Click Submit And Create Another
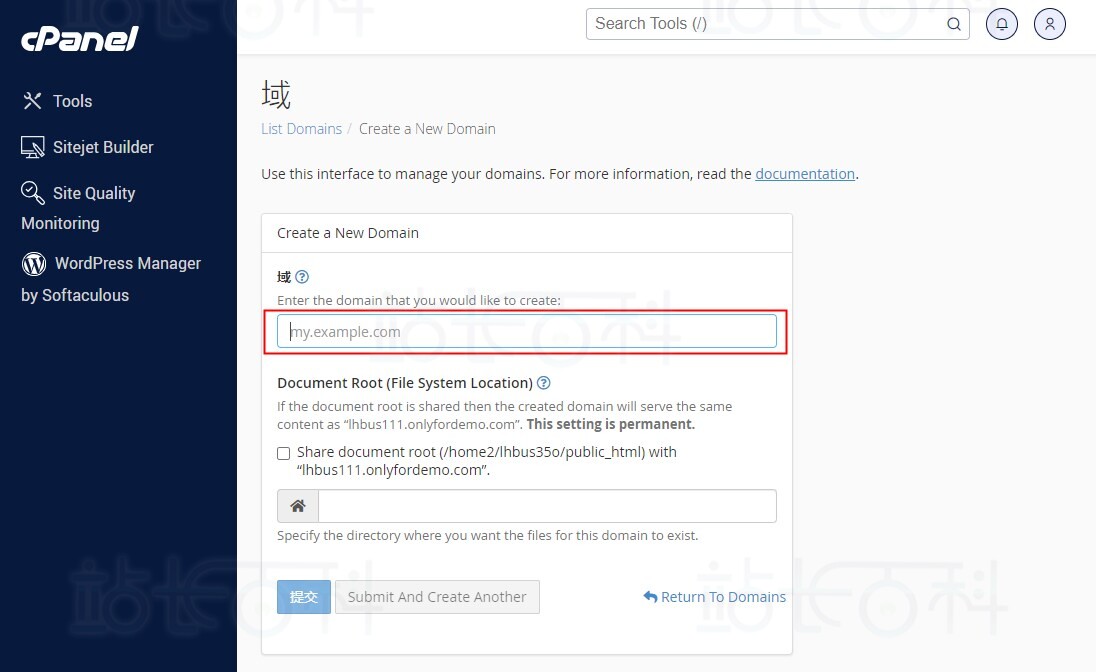1096x672 pixels. click(x=437, y=597)
